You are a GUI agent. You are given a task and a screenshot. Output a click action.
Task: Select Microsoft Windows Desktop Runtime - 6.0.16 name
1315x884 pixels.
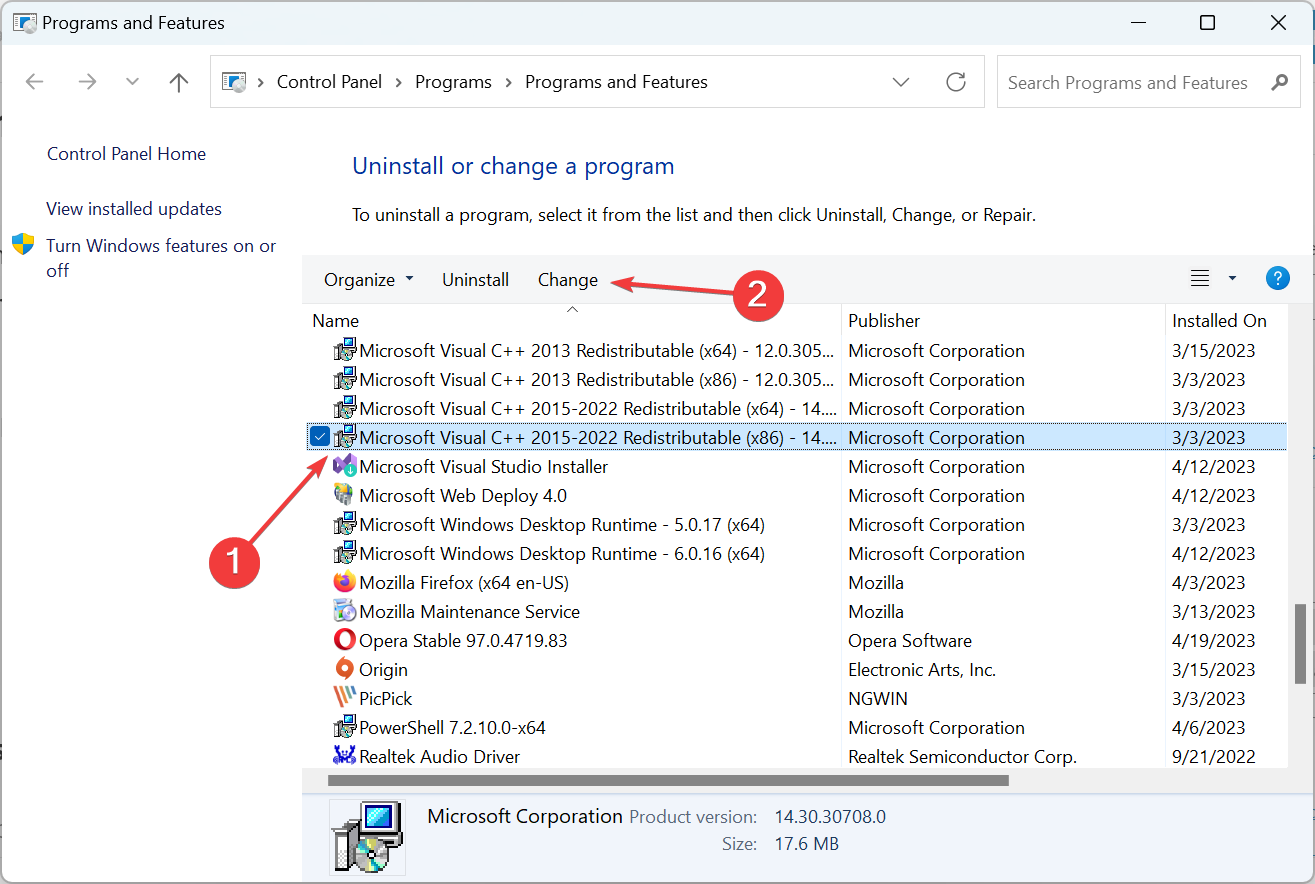coord(562,554)
